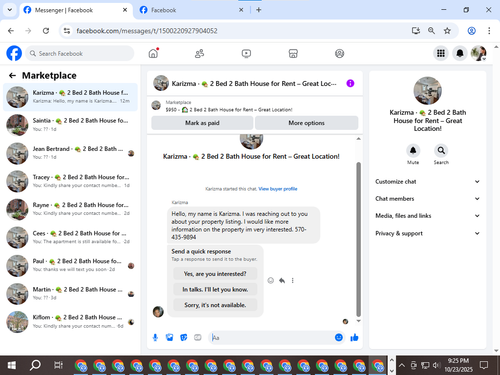Send quick response "Yes, are you interested?"
Screen dimensions: 500x375
point(215,274)
